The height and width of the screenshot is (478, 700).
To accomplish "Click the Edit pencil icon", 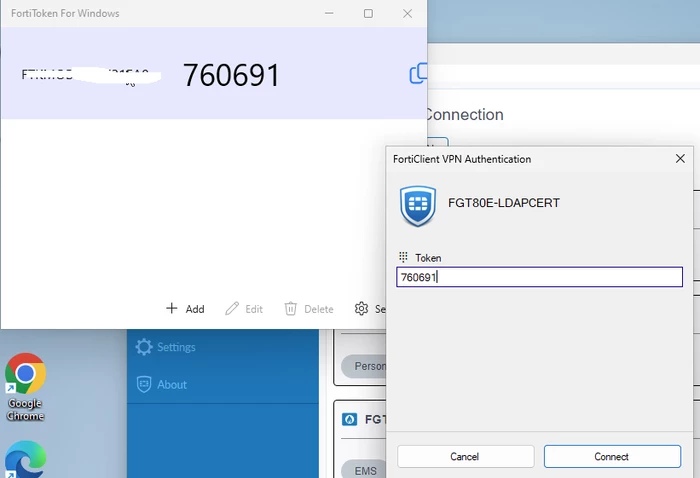I will pyautogui.click(x=232, y=308).
